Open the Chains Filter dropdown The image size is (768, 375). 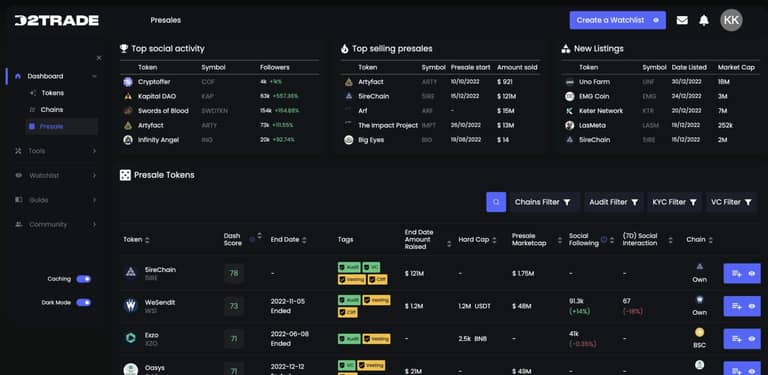tap(544, 202)
